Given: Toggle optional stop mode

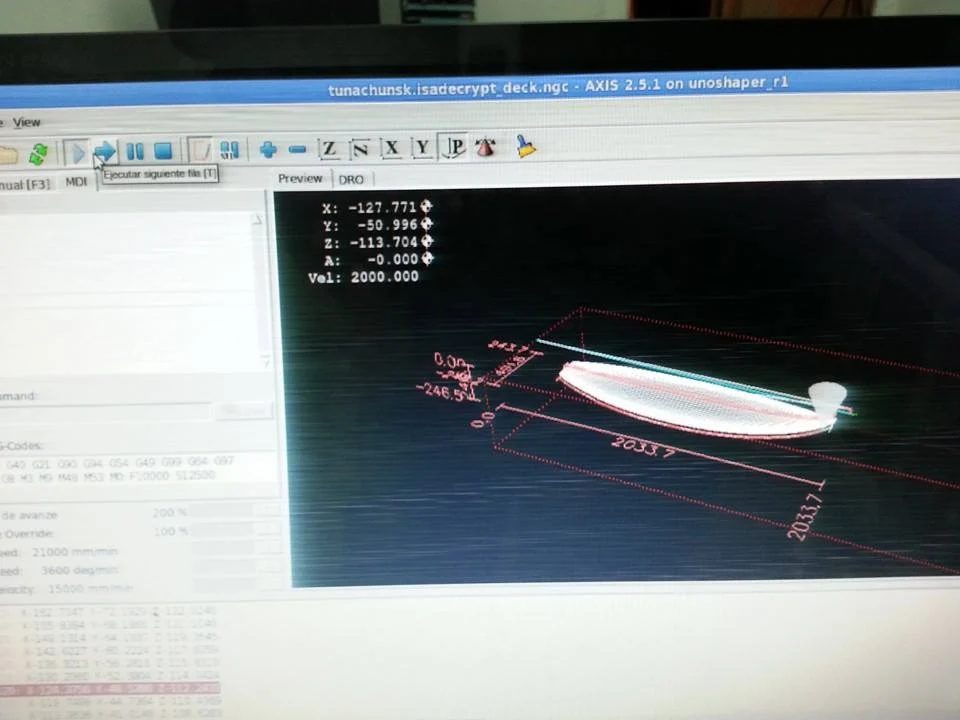Looking at the screenshot, I should tap(228, 150).
